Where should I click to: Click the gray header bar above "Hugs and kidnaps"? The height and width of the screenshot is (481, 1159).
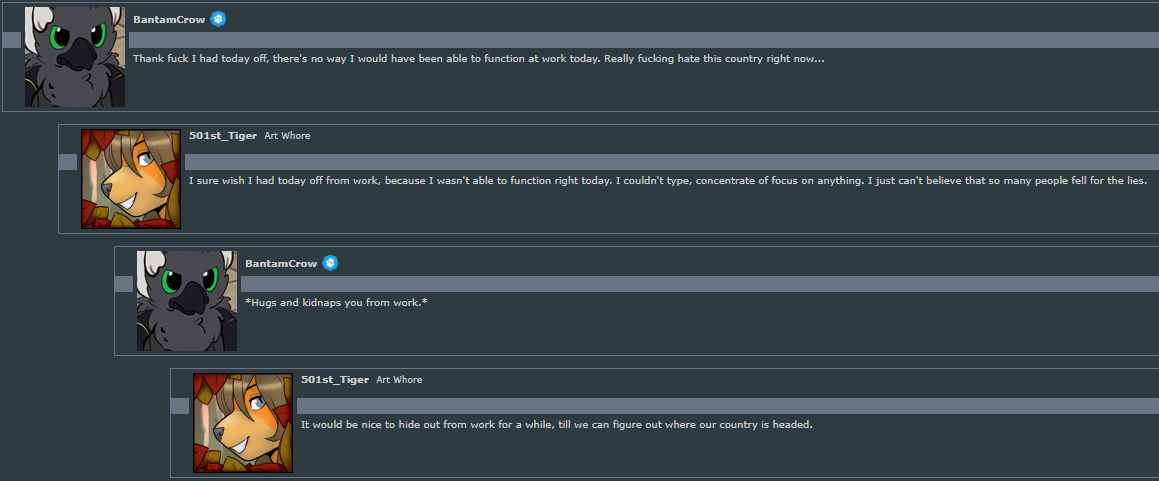[x=698, y=284]
